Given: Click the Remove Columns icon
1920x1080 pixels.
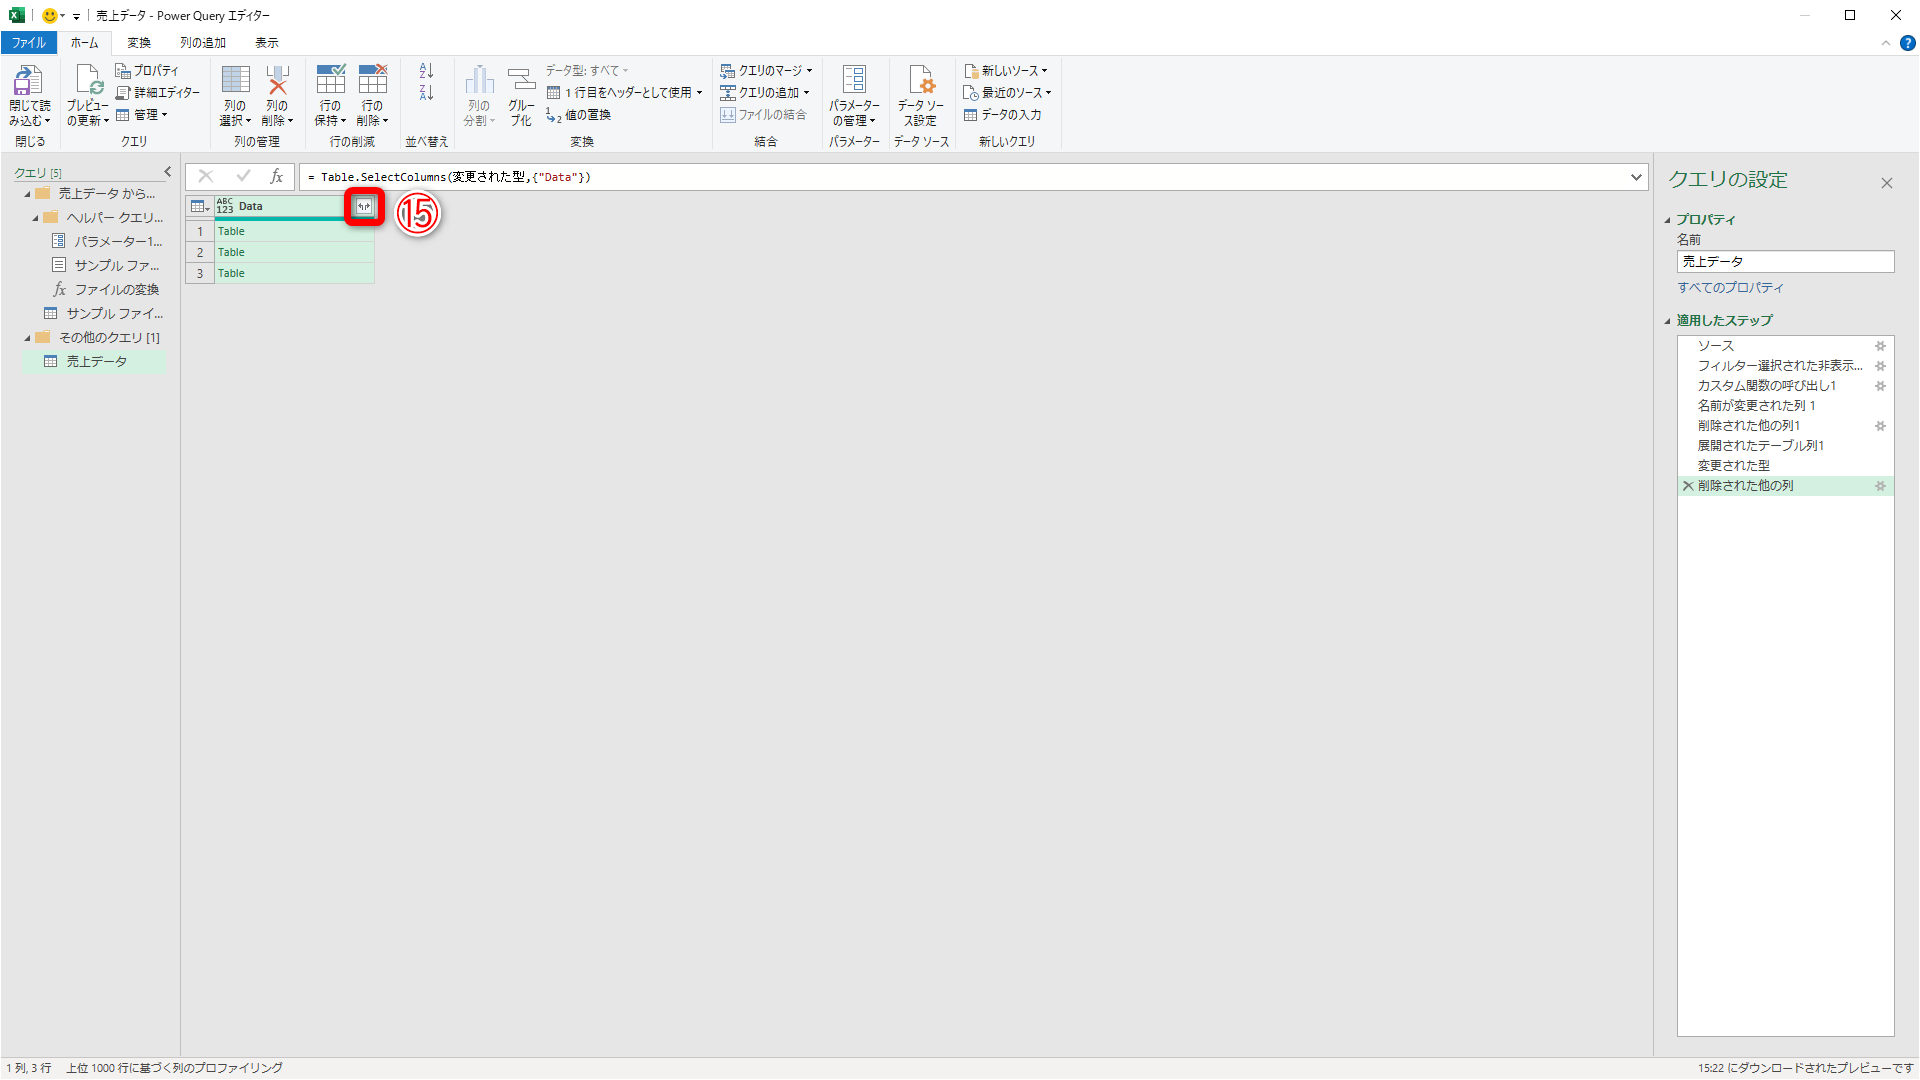Looking at the screenshot, I should tap(277, 82).
